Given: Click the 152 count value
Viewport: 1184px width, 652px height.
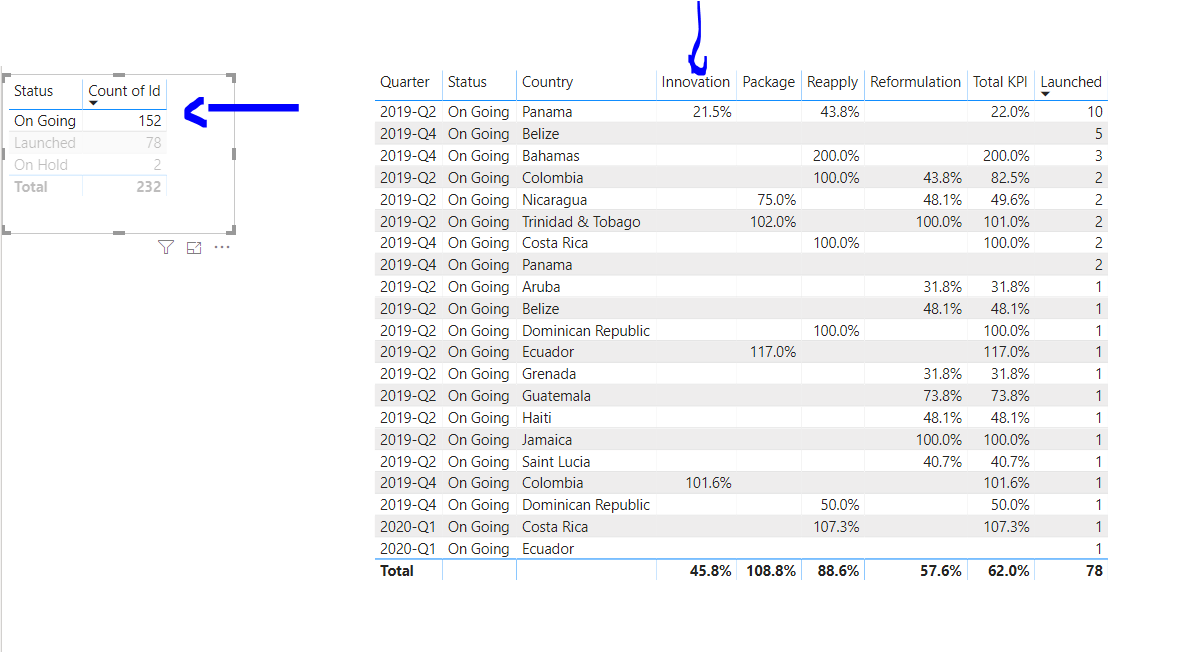Looking at the screenshot, I should tap(150, 121).
